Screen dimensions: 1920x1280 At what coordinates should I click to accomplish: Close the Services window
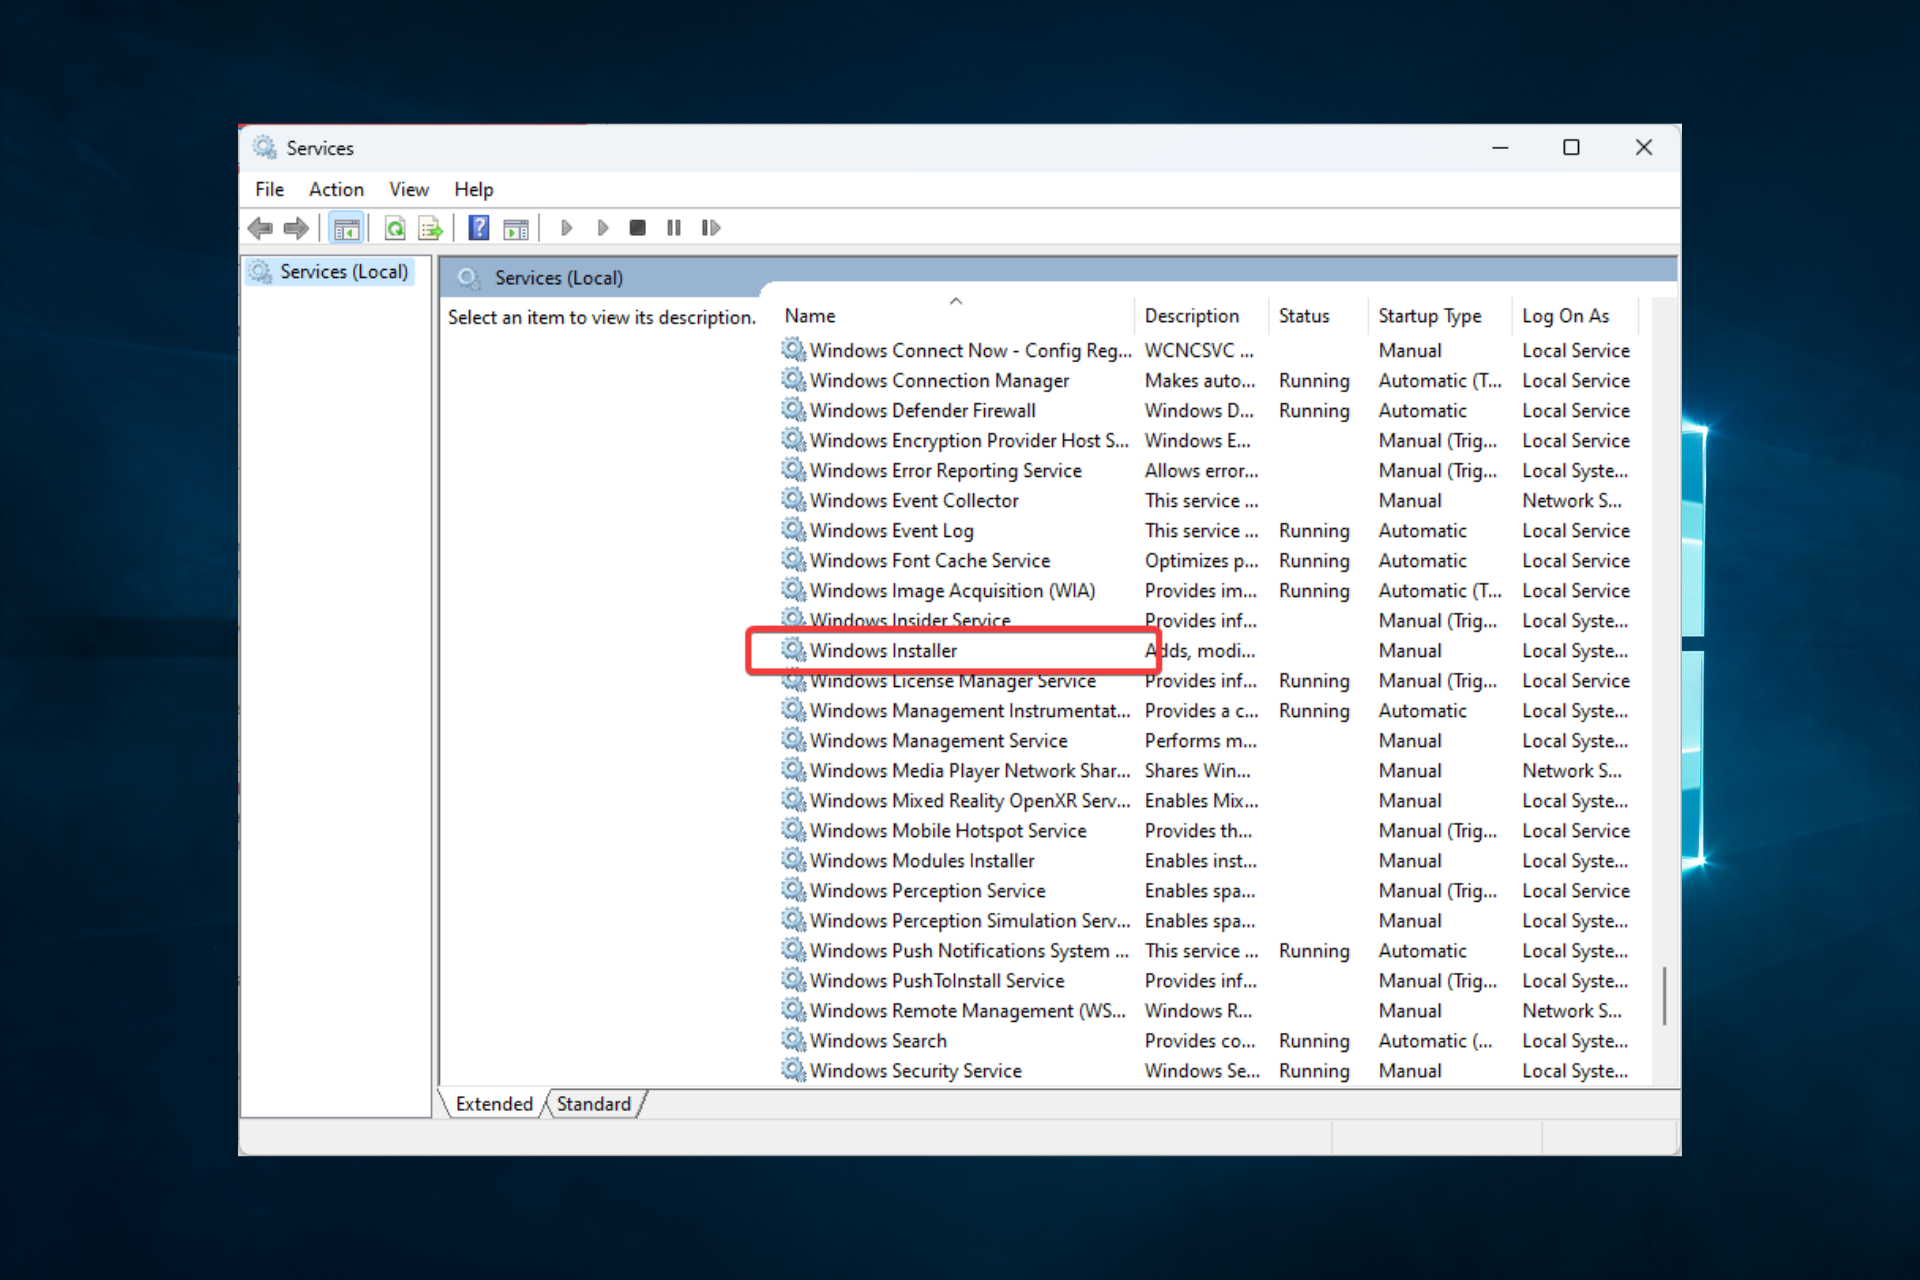[x=1643, y=147]
